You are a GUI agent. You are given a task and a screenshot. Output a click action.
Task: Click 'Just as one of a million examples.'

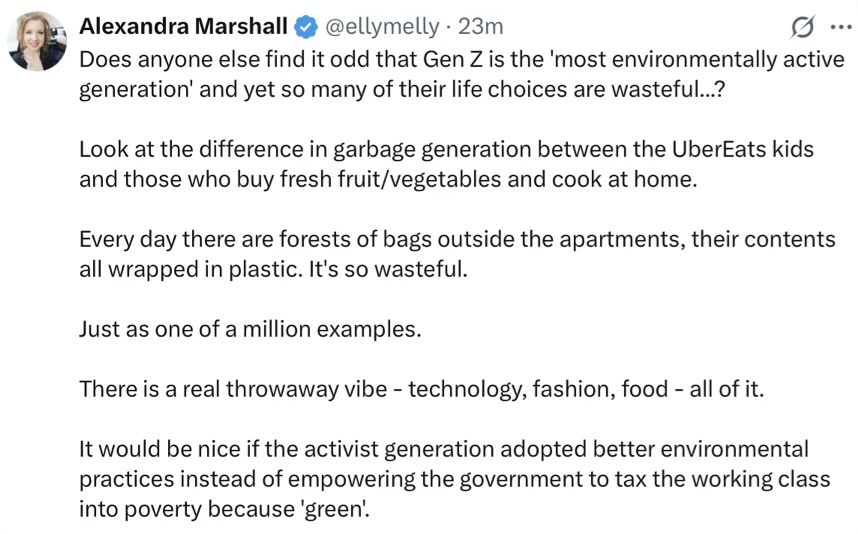click(x=251, y=329)
